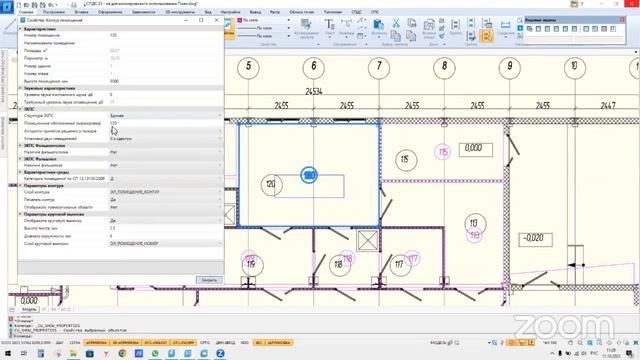
Task: Click the Помещение обозначение (маркировка) value field
Action: click(165, 123)
